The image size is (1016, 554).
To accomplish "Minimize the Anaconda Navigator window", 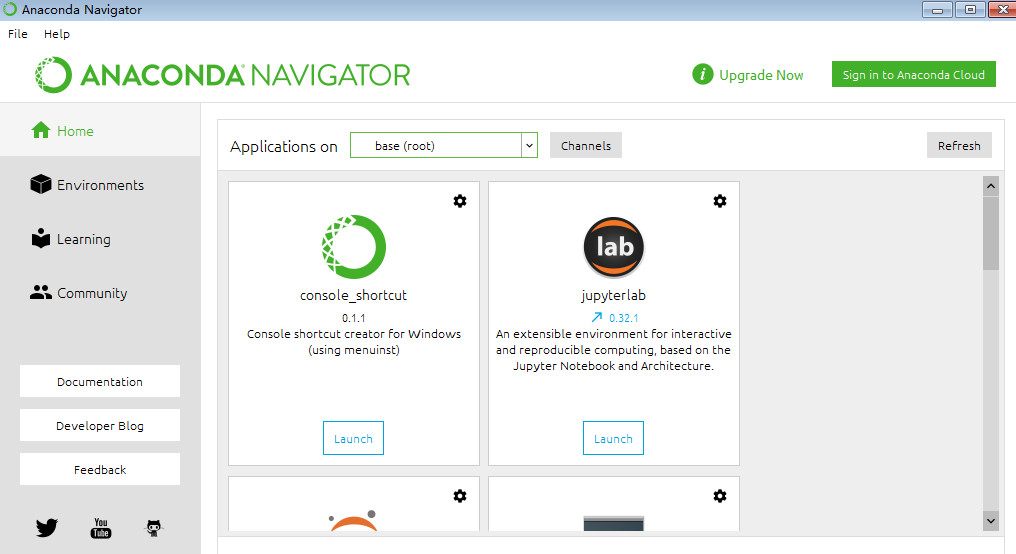I will (x=937, y=10).
